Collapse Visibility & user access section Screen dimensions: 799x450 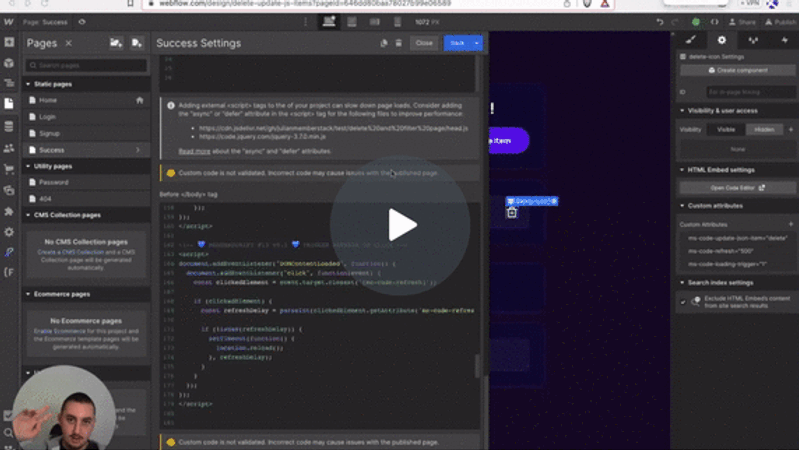(682, 111)
